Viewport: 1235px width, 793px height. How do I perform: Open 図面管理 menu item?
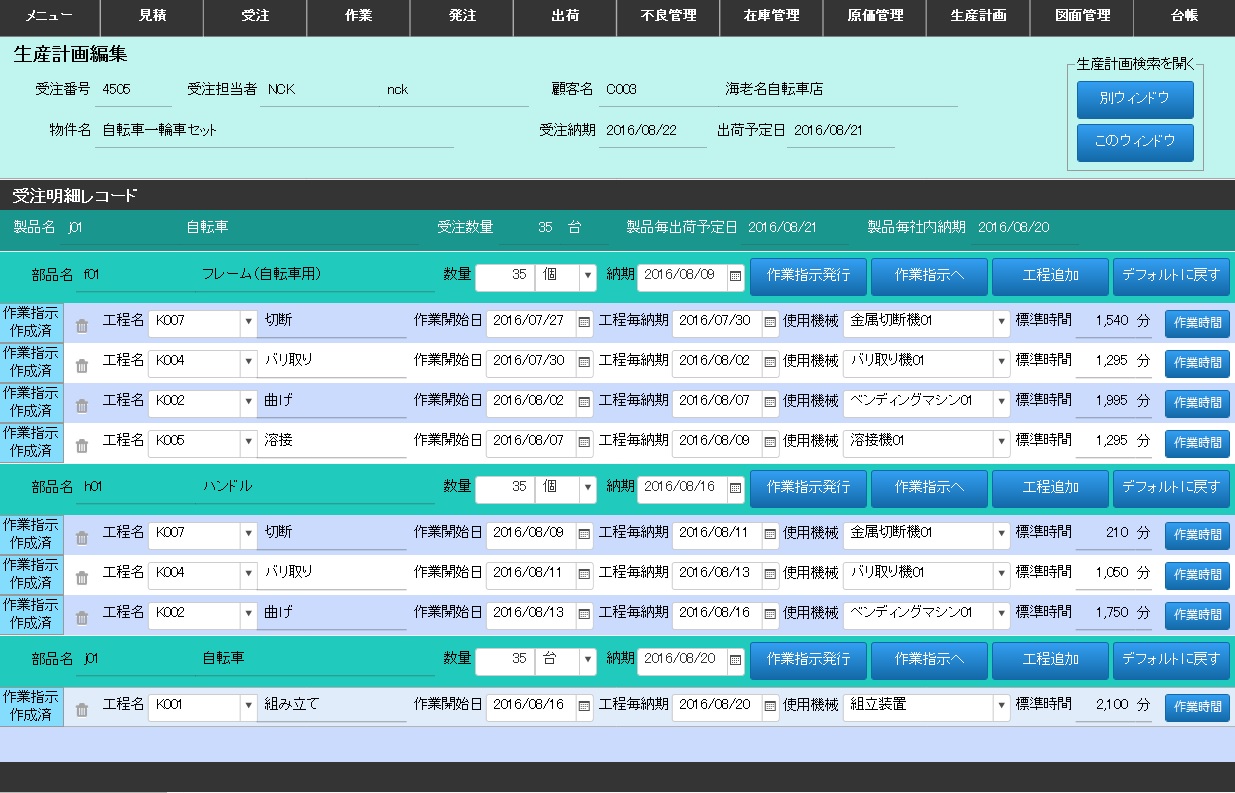(x=1081, y=17)
